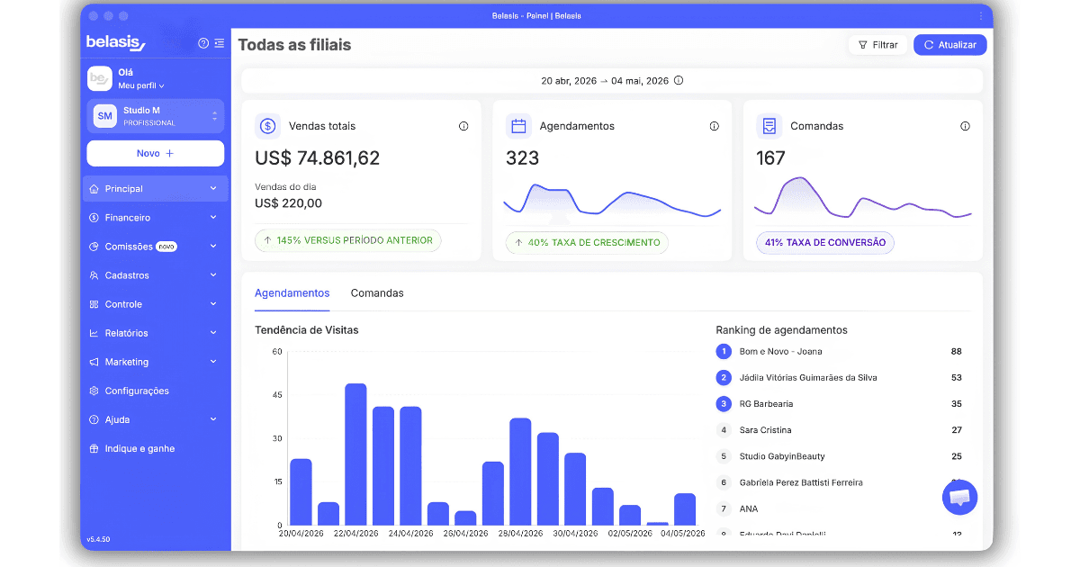
Task: Switch to the Agendamentos tab
Action: [292, 293]
